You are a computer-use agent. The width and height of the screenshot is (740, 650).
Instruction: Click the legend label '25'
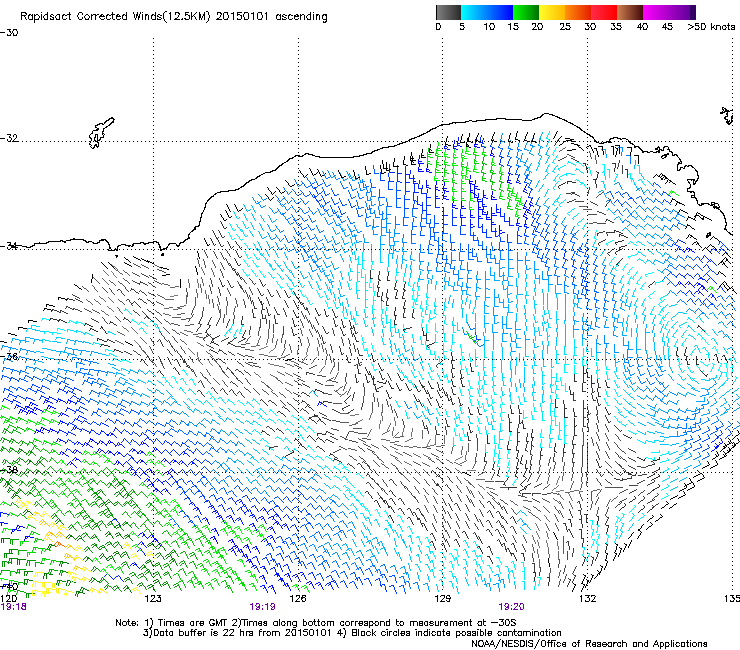(x=565, y=27)
